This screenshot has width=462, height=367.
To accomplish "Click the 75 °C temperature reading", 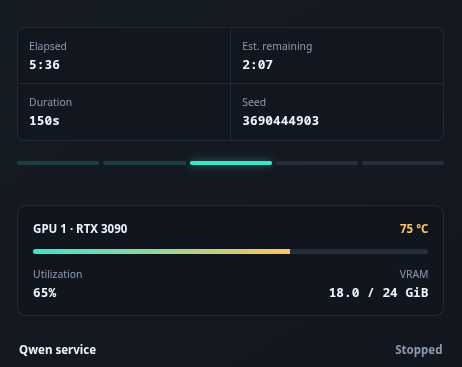I will [x=414, y=229].
